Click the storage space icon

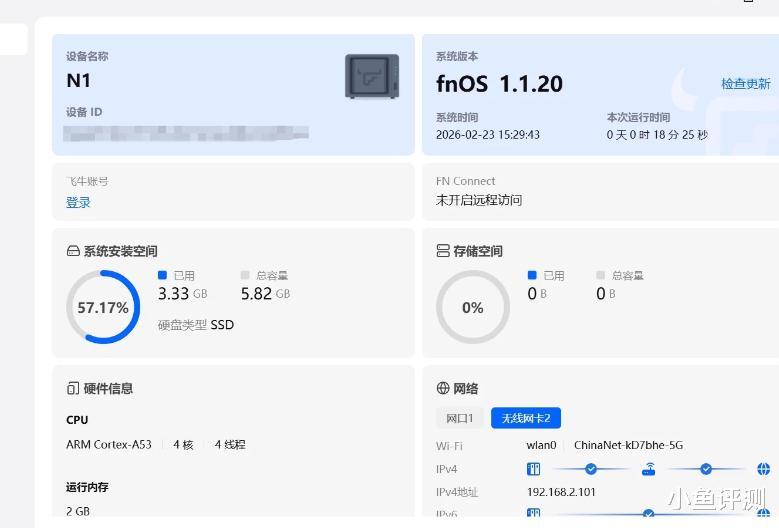[x=443, y=251]
